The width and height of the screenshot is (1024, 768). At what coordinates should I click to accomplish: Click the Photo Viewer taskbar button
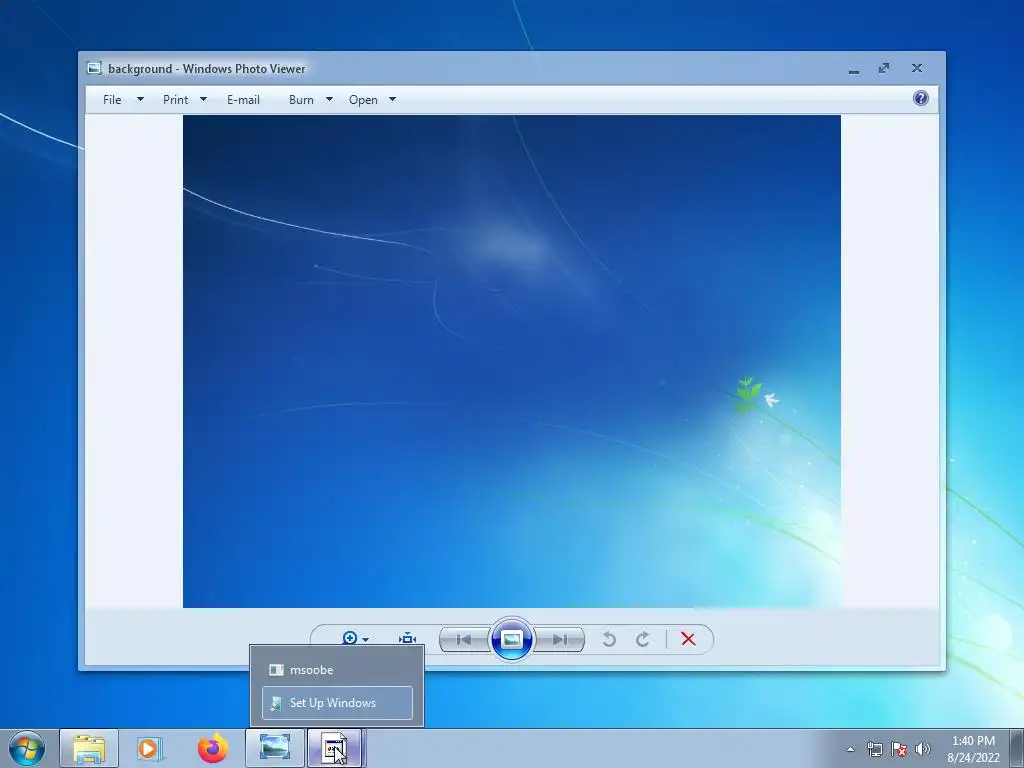coord(275,748)
